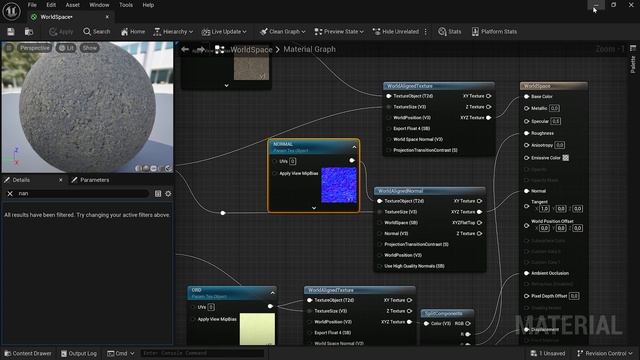
Task: Open the viewport Show menu
Action: (x=89, y=48)
